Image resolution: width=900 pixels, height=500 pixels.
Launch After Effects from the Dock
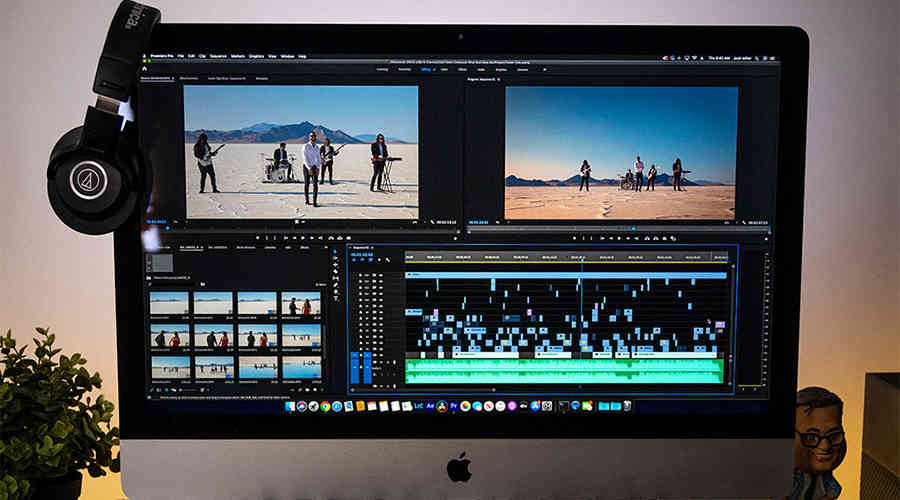(427, 406)
